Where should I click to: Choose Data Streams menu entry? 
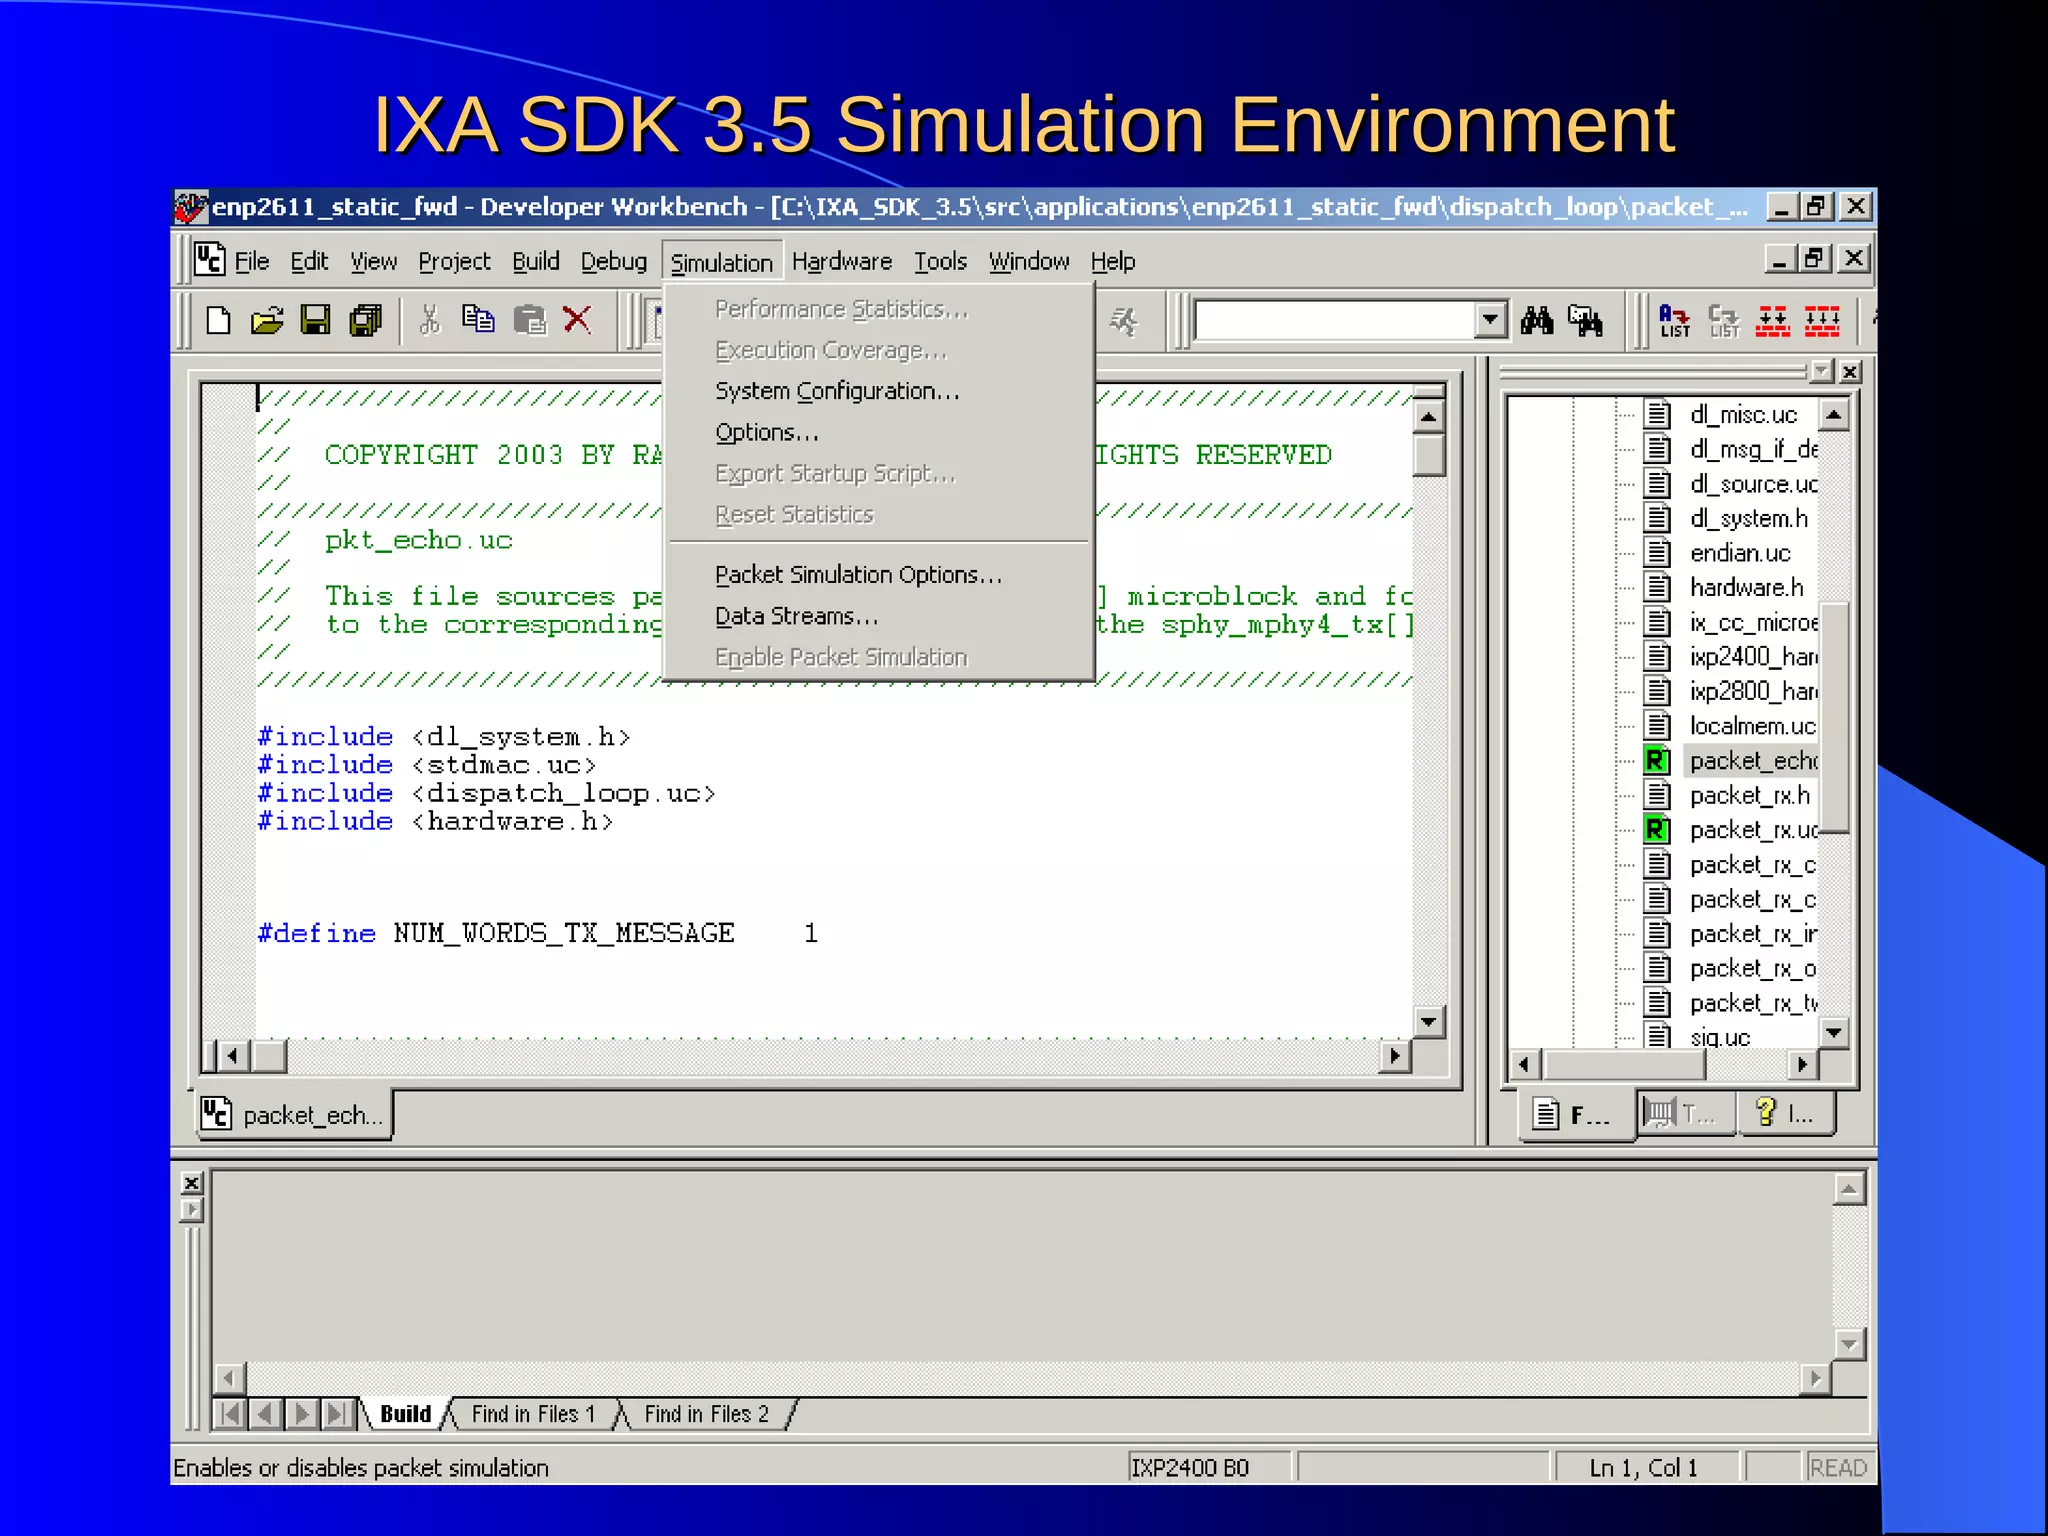point(879,616)
